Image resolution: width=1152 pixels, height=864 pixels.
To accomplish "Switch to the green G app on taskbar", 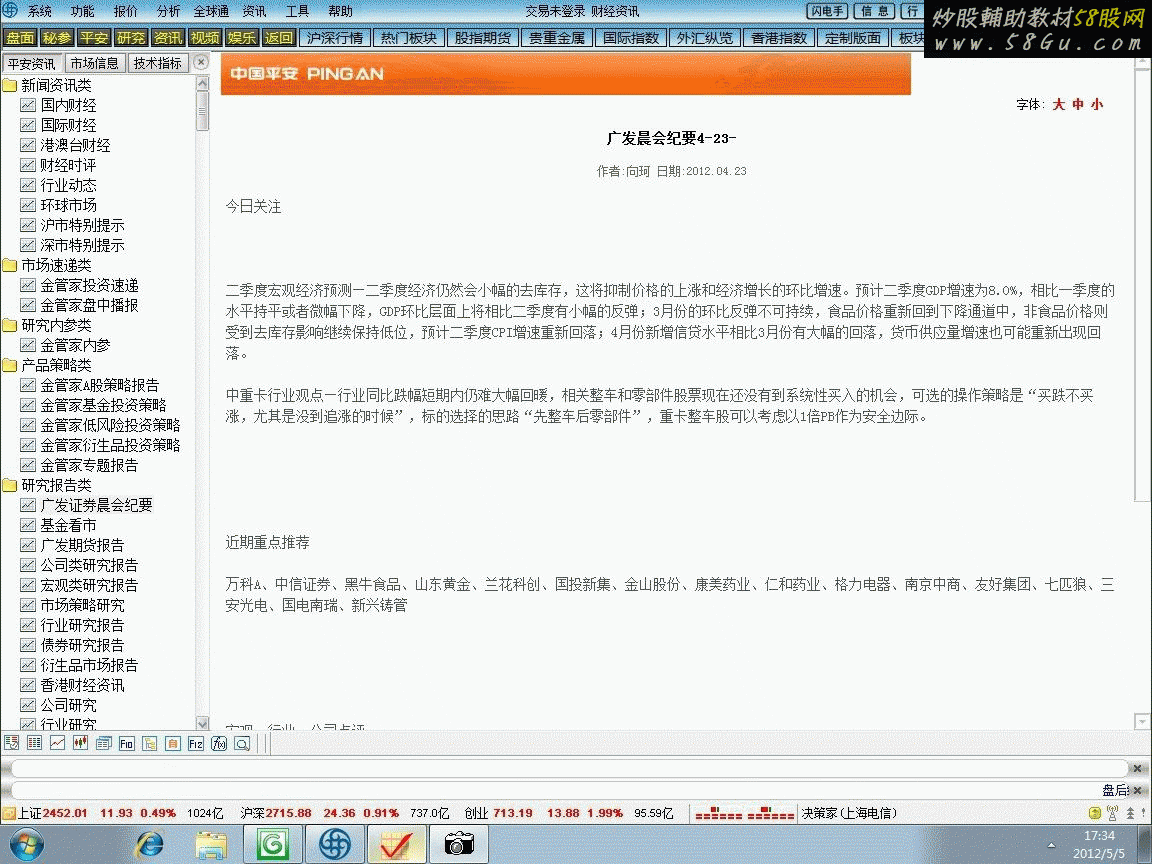I will pos(273,845).
